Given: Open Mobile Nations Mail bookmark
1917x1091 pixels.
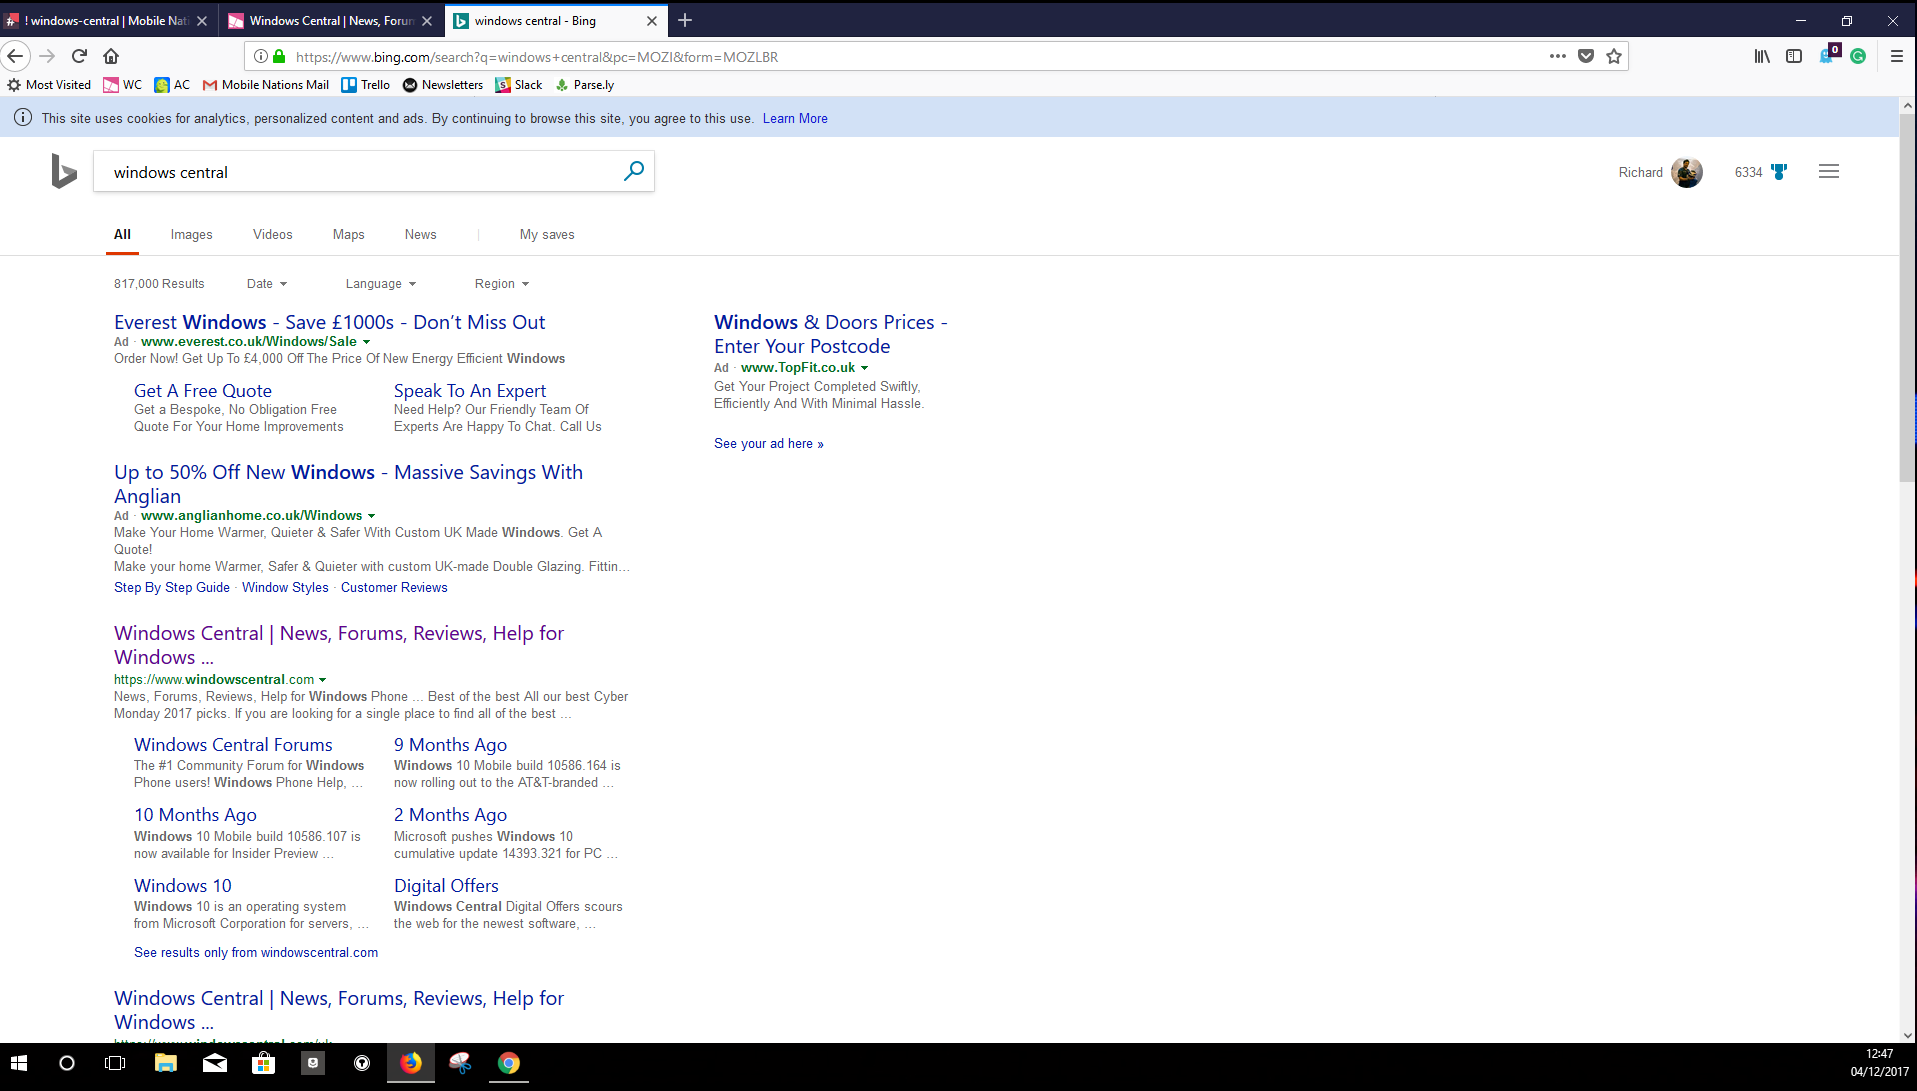Looking at the screenshot, I should coord(266,85).
